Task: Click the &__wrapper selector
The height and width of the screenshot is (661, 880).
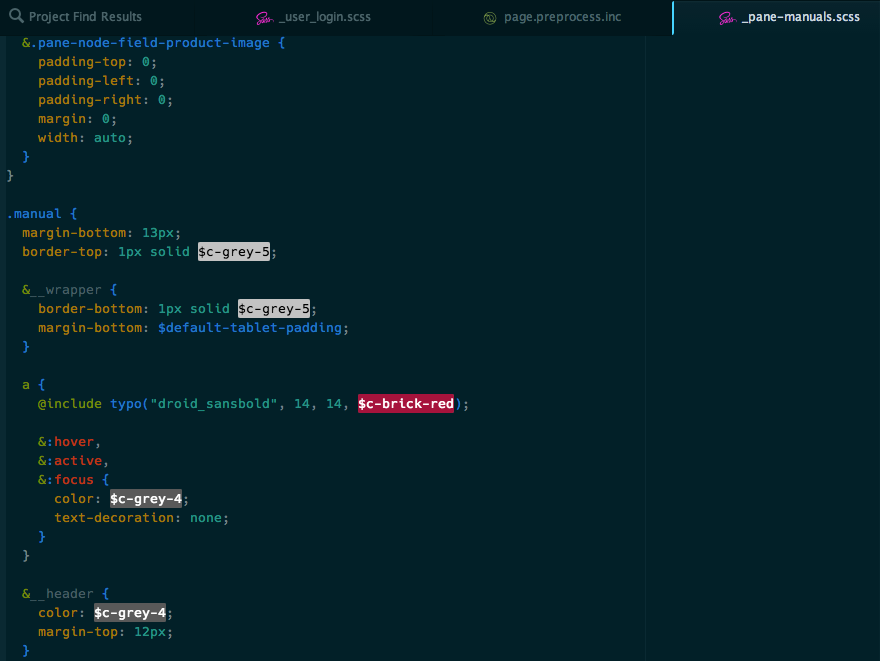Action: pos(62,290)
